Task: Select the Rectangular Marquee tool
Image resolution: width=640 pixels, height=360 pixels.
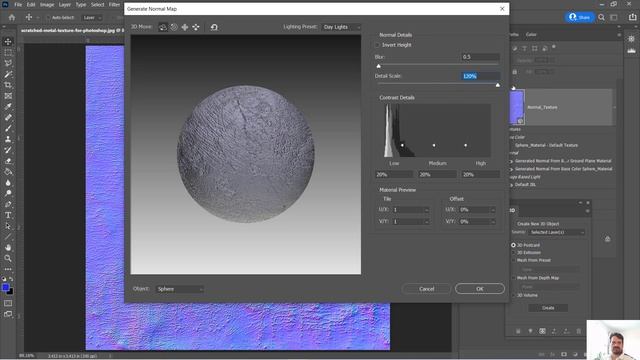Action: (8, 52)
